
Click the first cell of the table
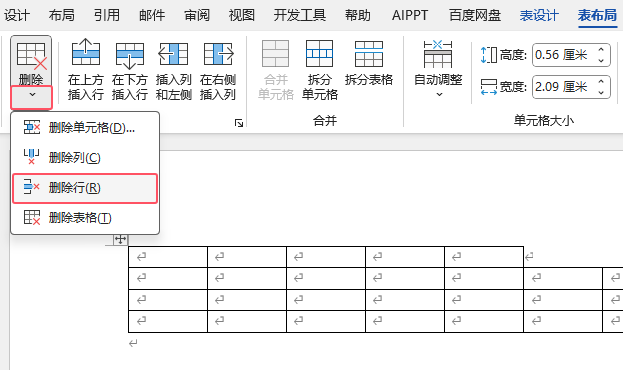(x=168, y=257)
